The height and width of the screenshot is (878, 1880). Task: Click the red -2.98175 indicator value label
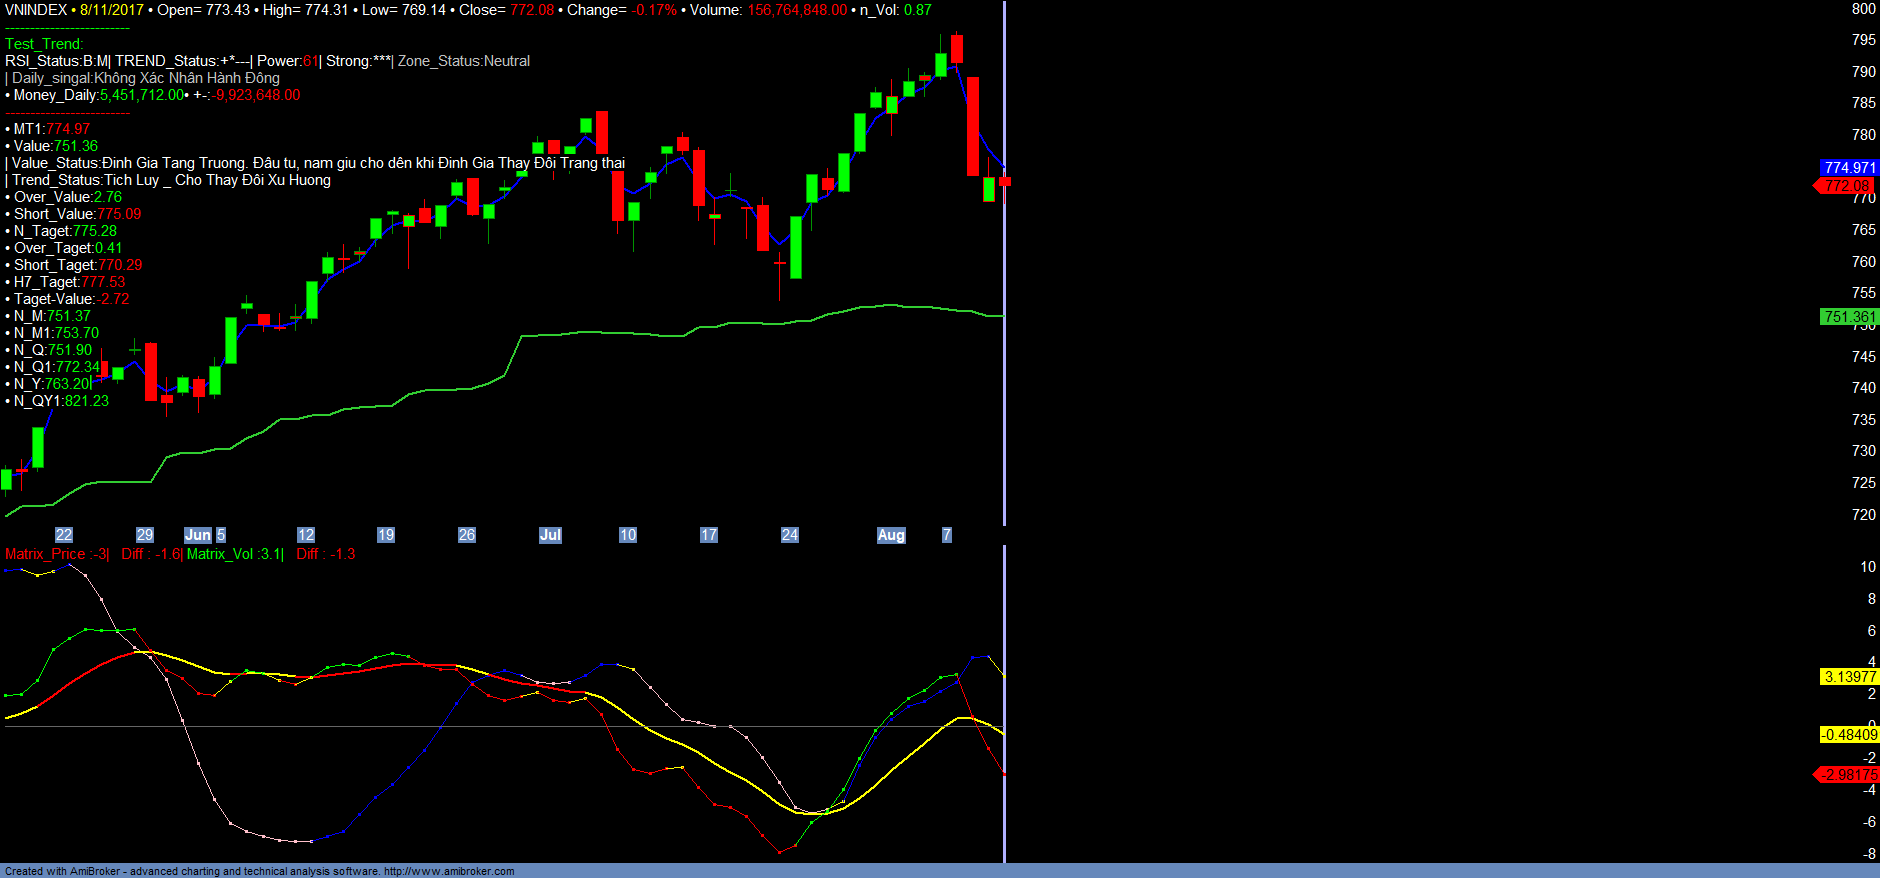(x=1847, y=775)
